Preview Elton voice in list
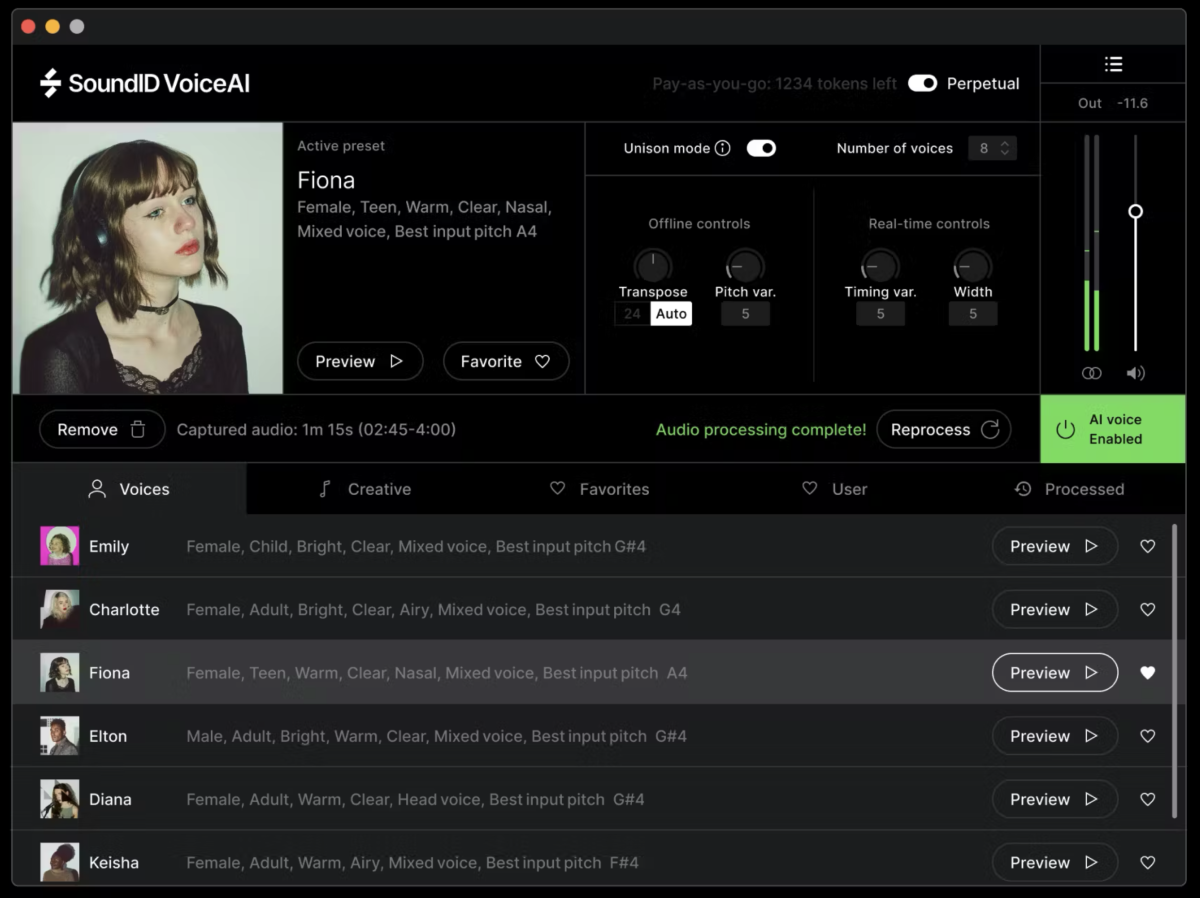 [x=1055, y=736]
